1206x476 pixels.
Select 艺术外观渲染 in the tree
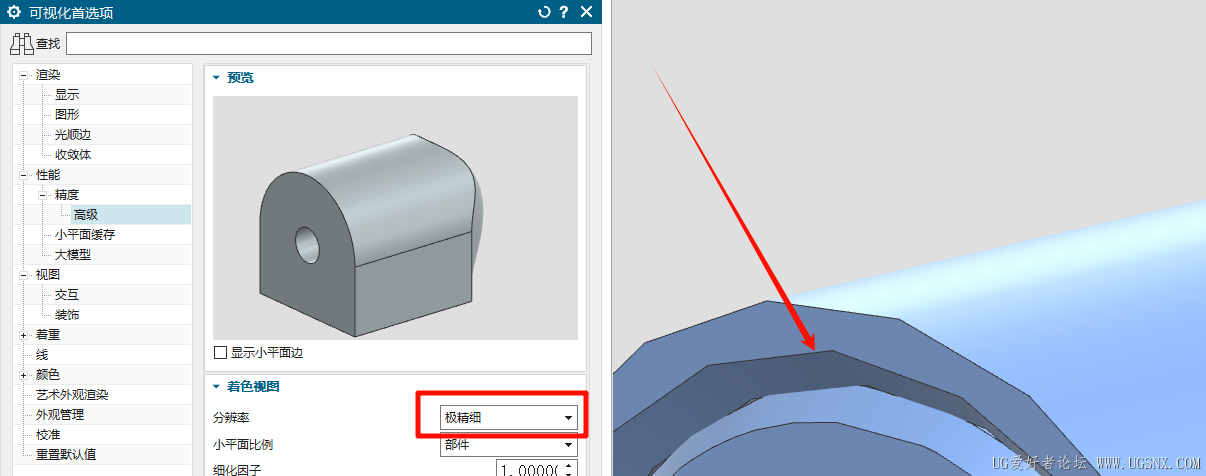72,394
